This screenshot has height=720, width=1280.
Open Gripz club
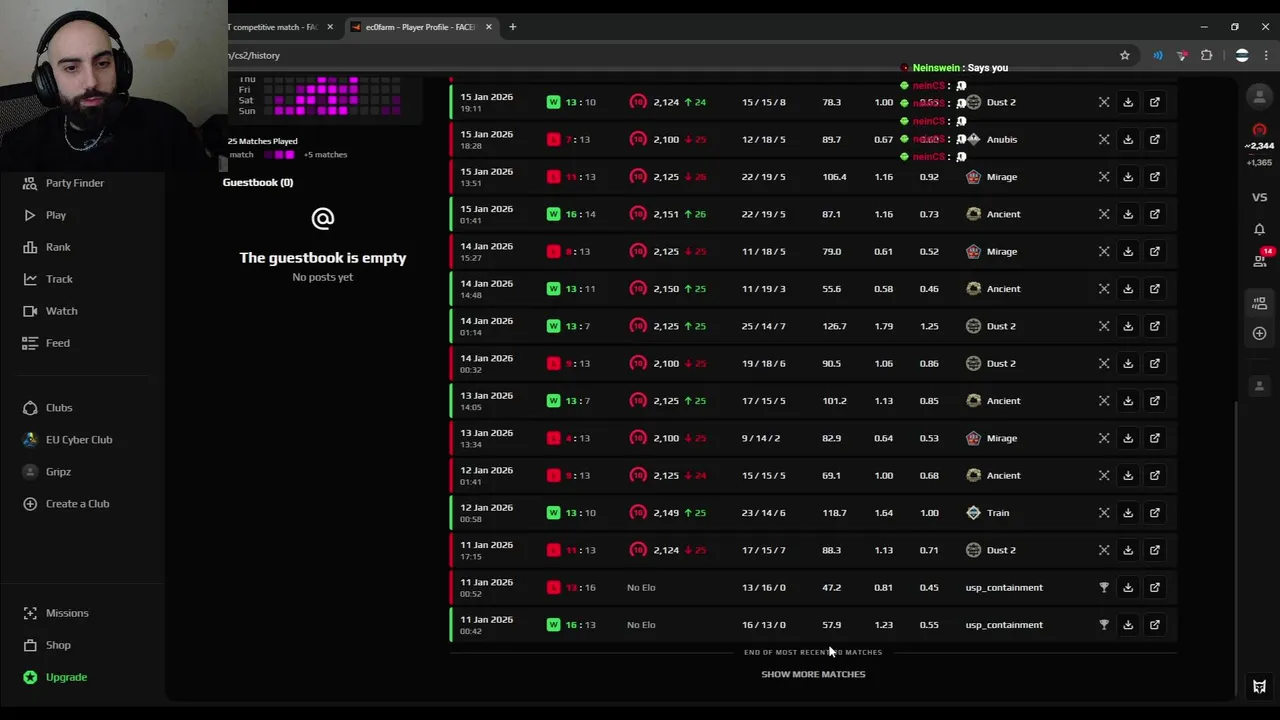58,472
